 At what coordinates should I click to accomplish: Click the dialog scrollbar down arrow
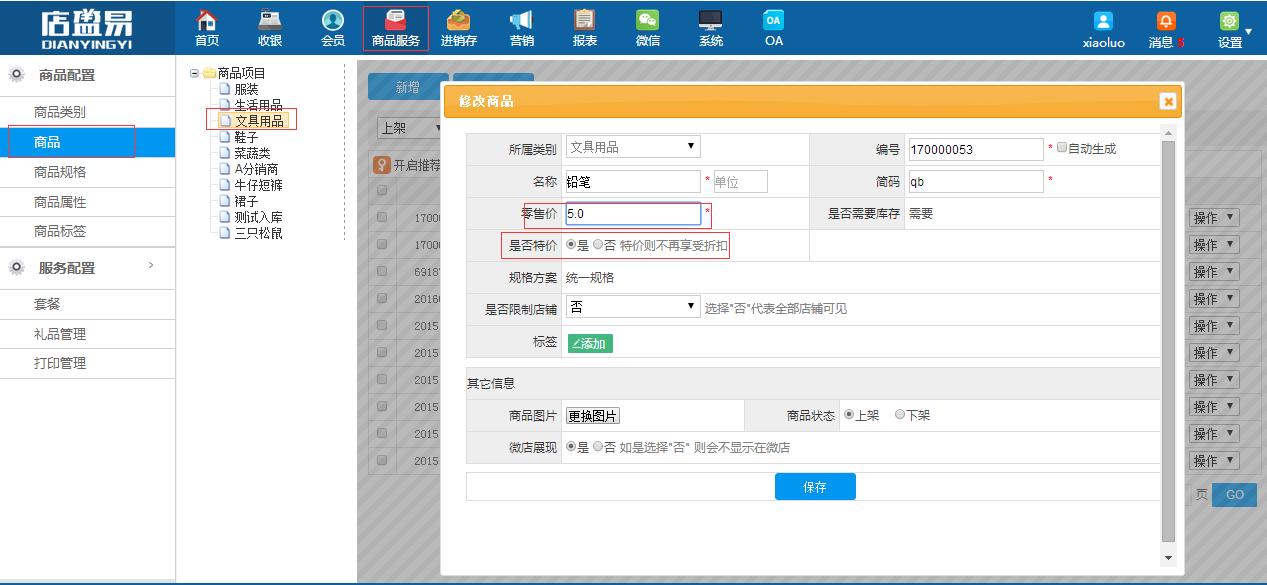coord(1168,557)
